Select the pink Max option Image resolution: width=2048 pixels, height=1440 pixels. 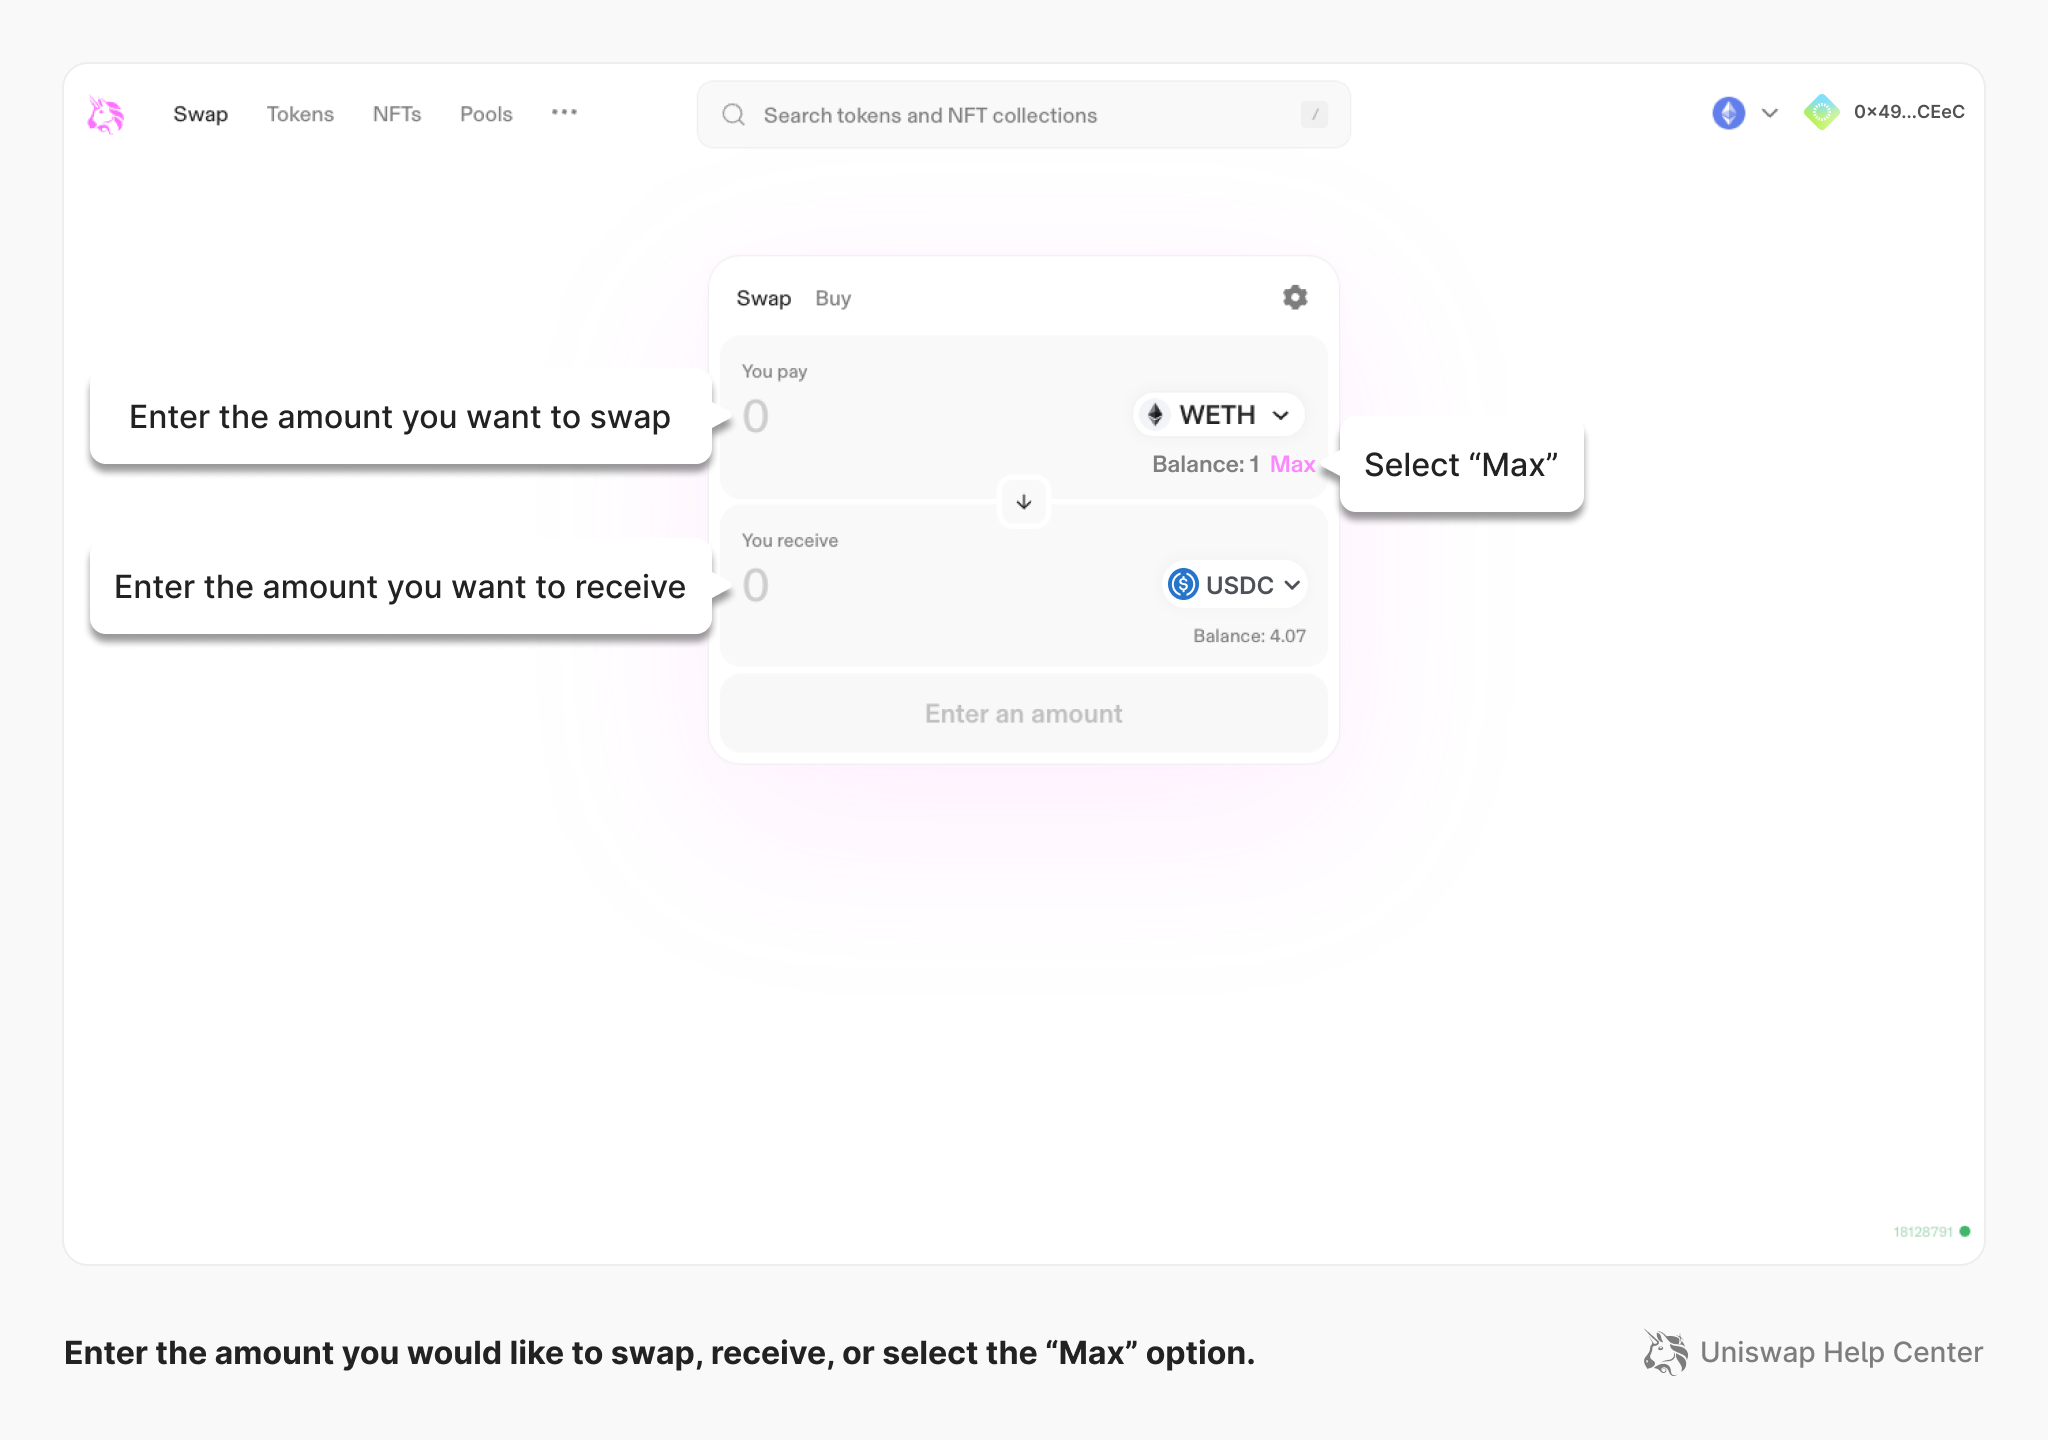[x=1292, y=464]
